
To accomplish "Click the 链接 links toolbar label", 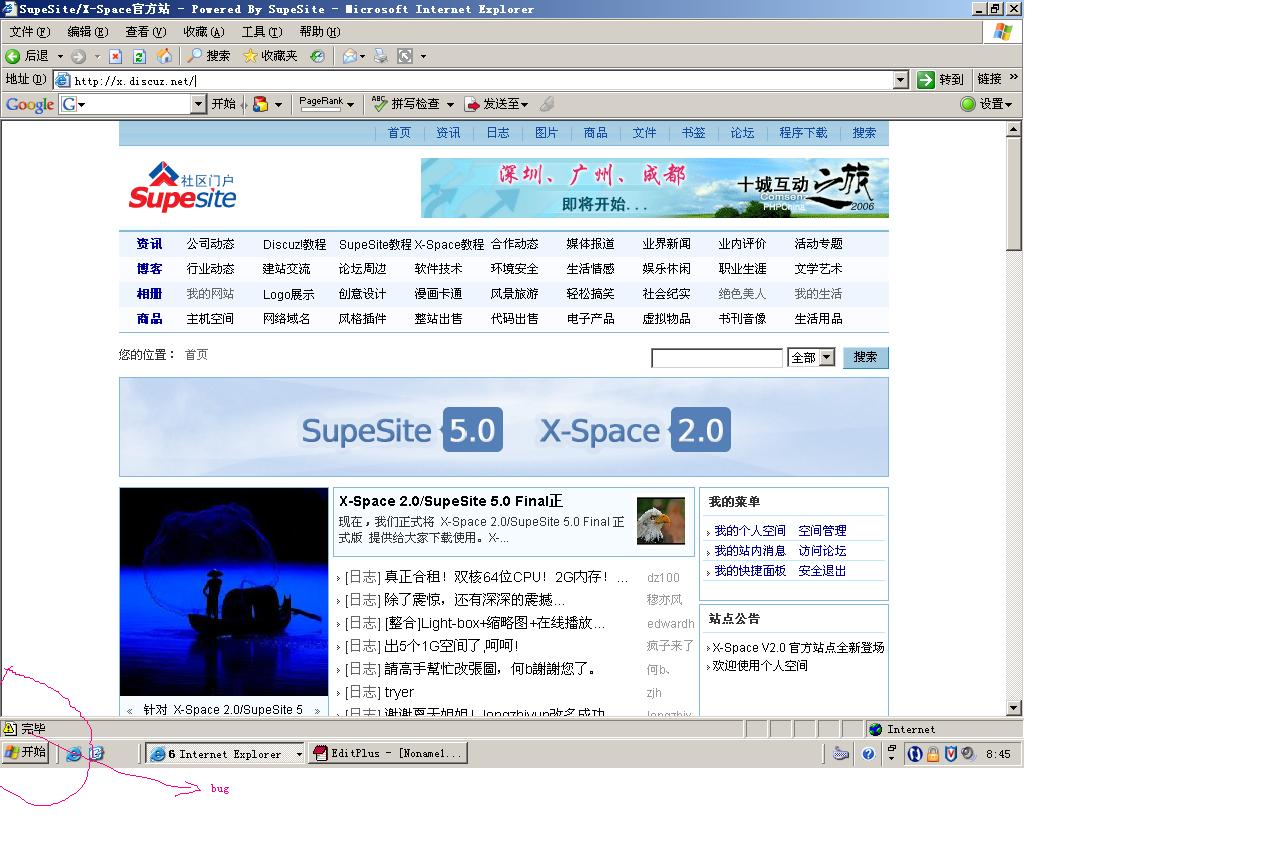I will (990, 79).
